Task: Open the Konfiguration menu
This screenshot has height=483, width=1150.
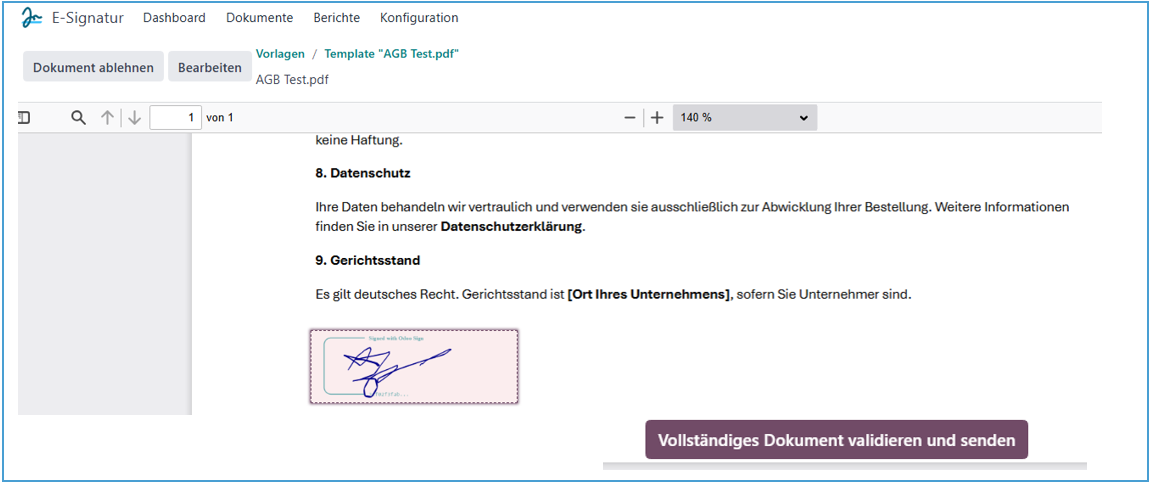Action: 419,18
